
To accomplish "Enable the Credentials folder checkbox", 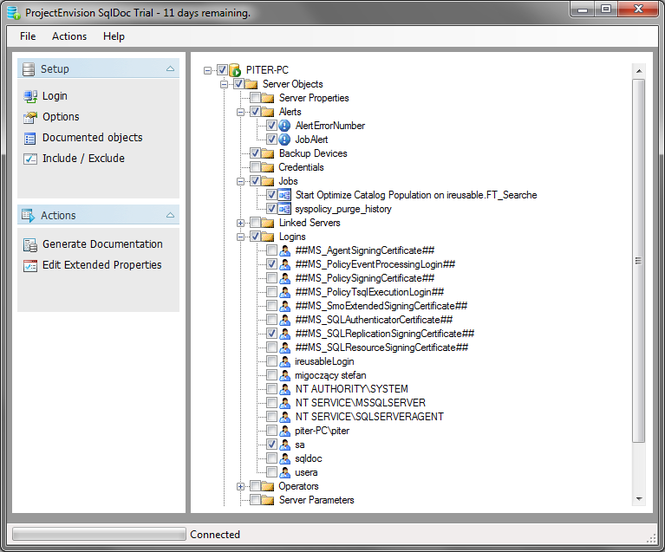I will click(255, 167).
